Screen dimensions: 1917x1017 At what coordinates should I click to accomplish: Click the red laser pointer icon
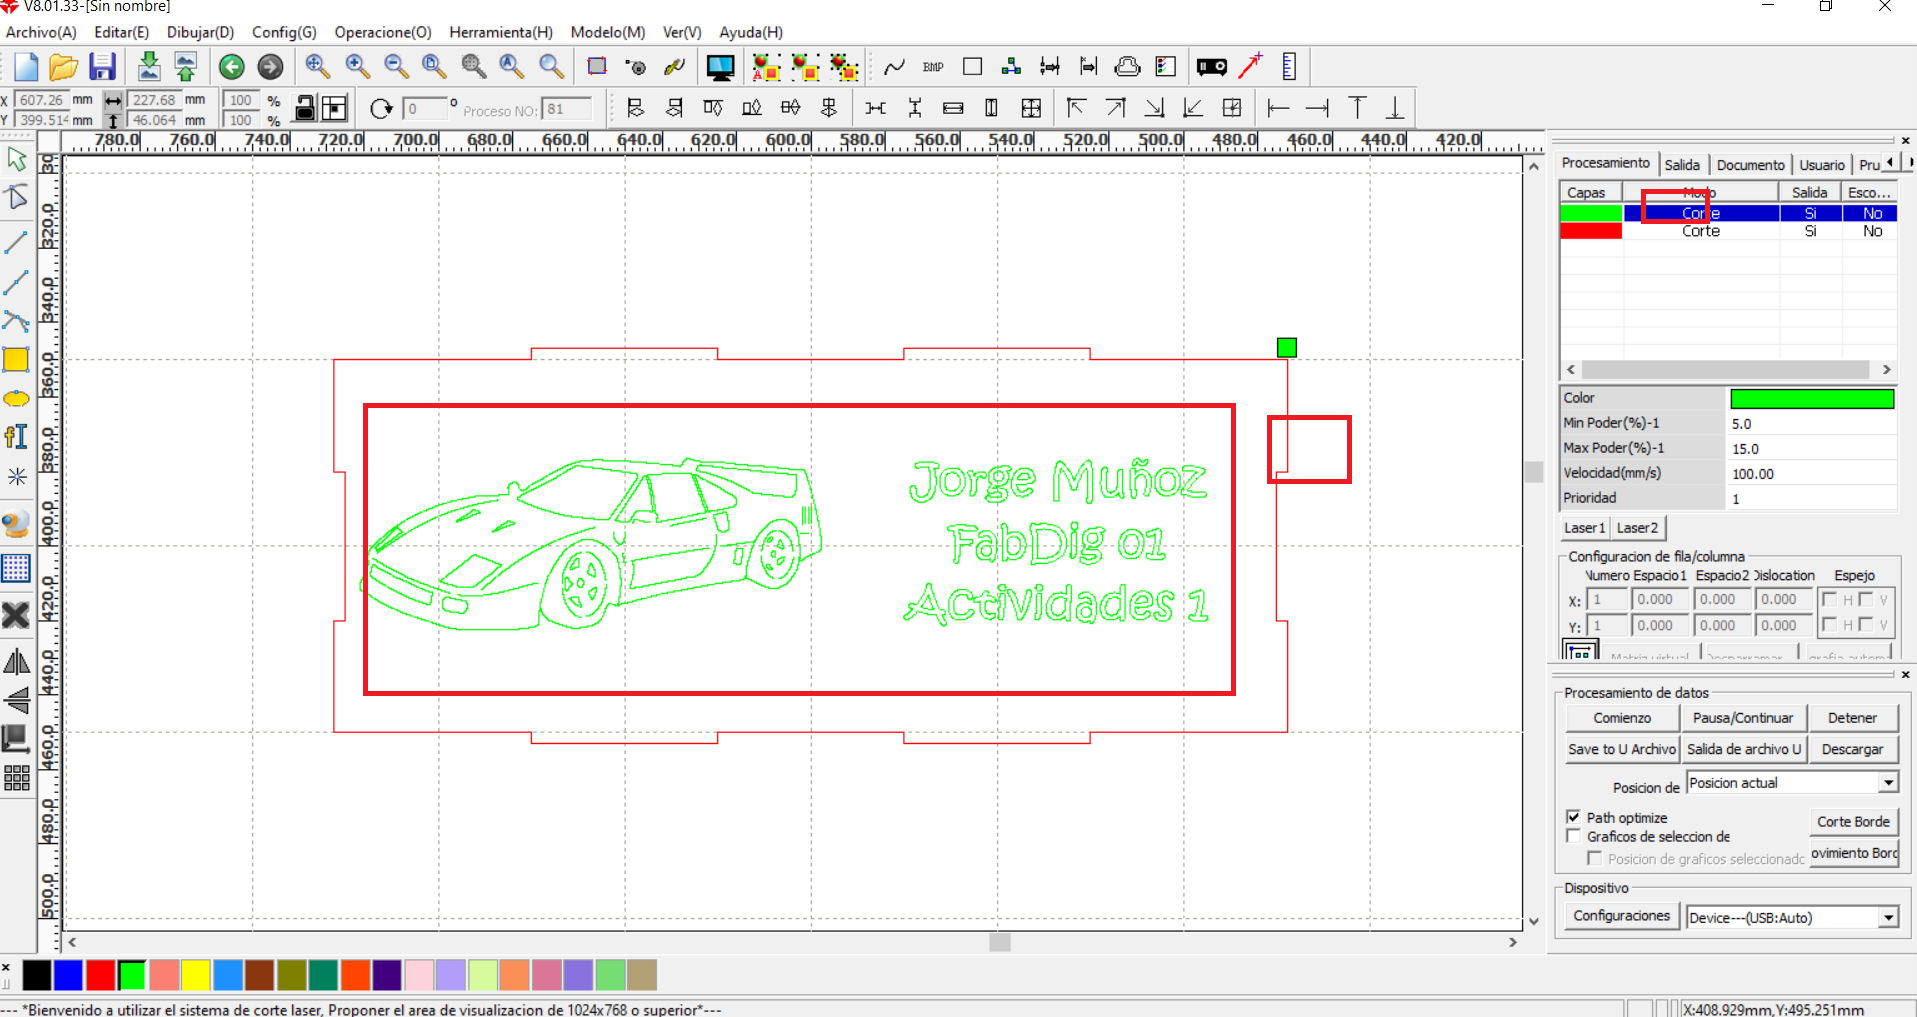click(x=1250, y=66)
